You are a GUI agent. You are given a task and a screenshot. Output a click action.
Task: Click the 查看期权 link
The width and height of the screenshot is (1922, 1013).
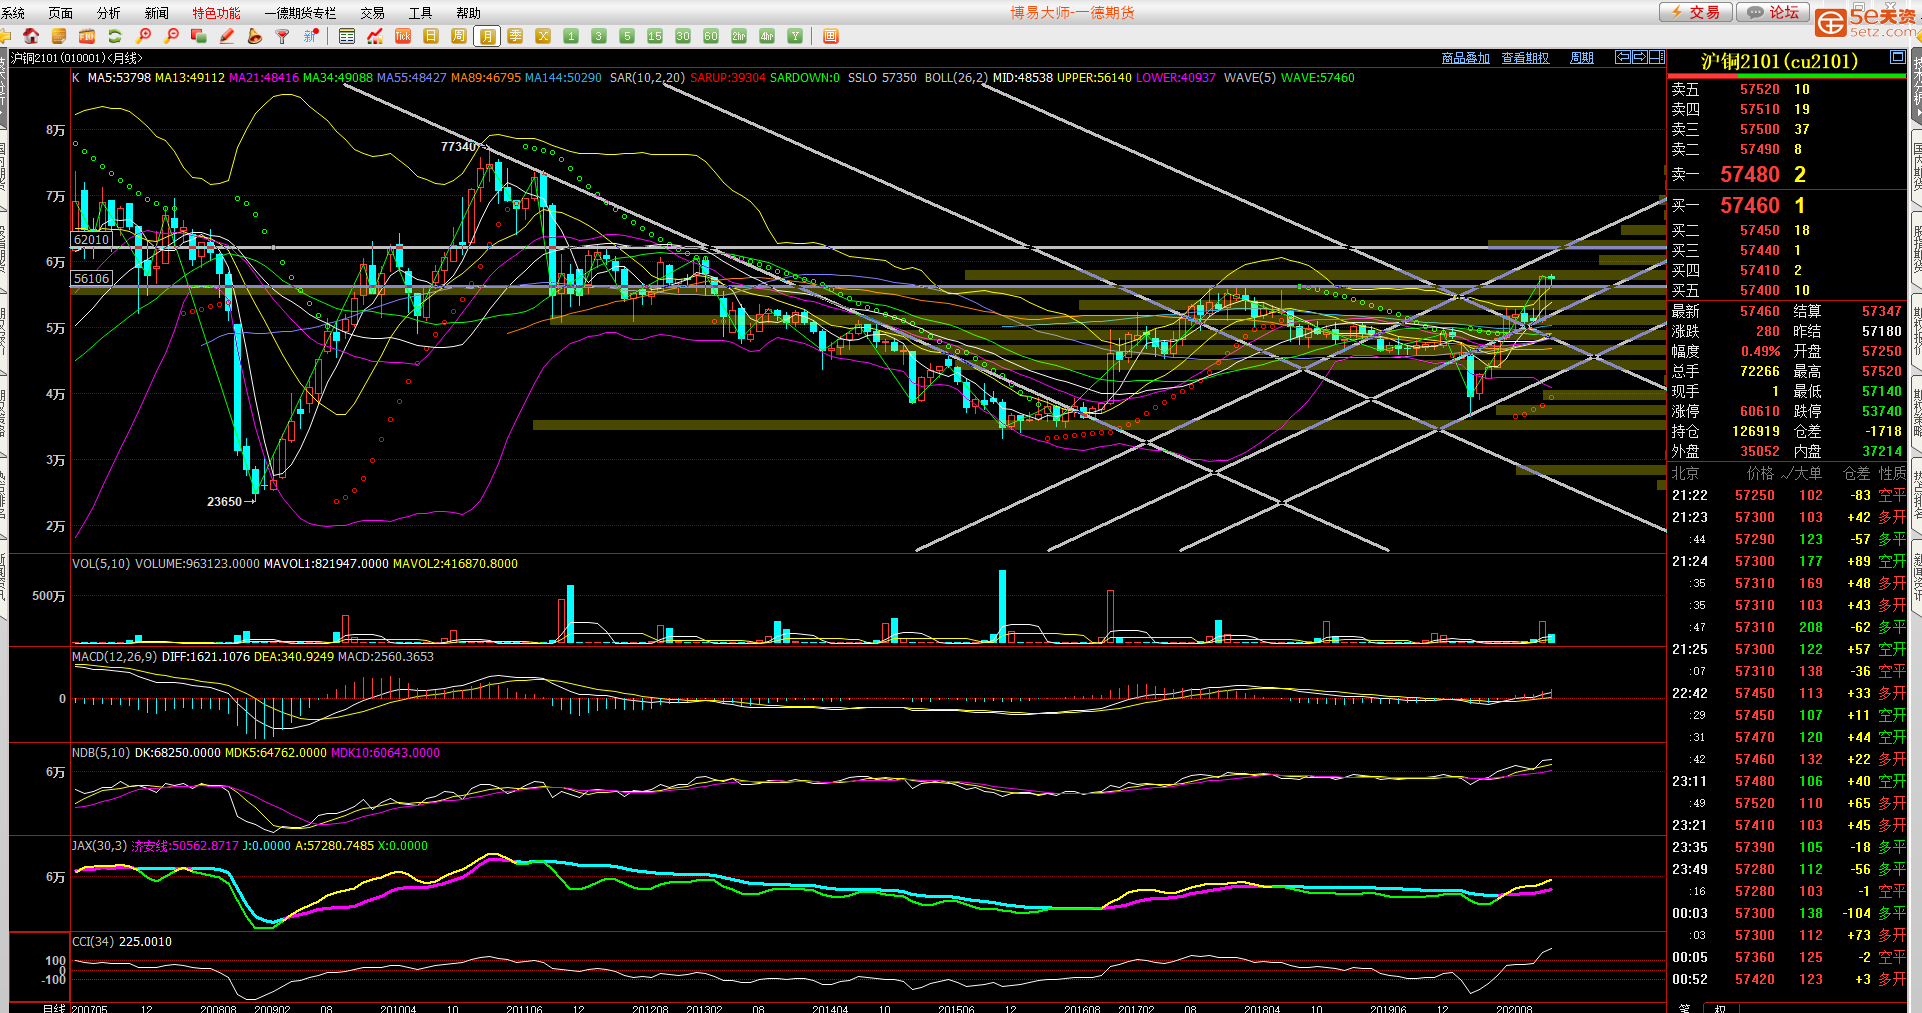1526,58
